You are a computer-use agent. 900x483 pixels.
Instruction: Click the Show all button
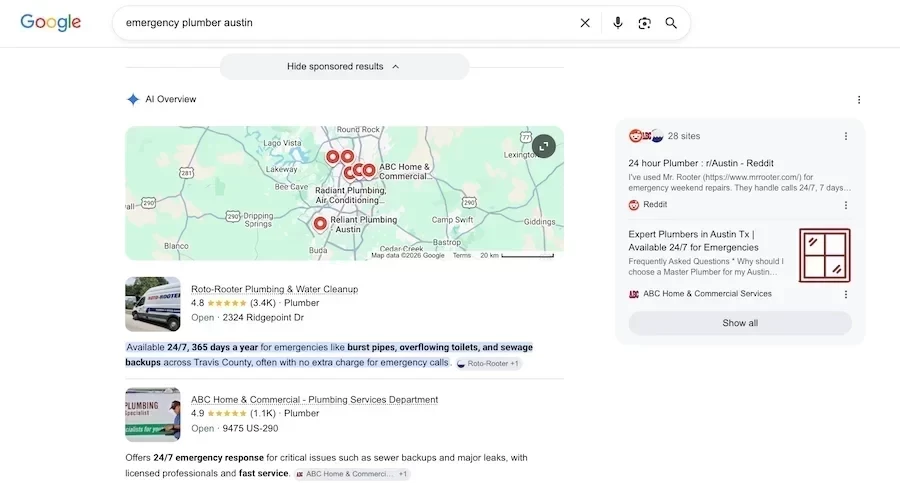click(740, 323)
